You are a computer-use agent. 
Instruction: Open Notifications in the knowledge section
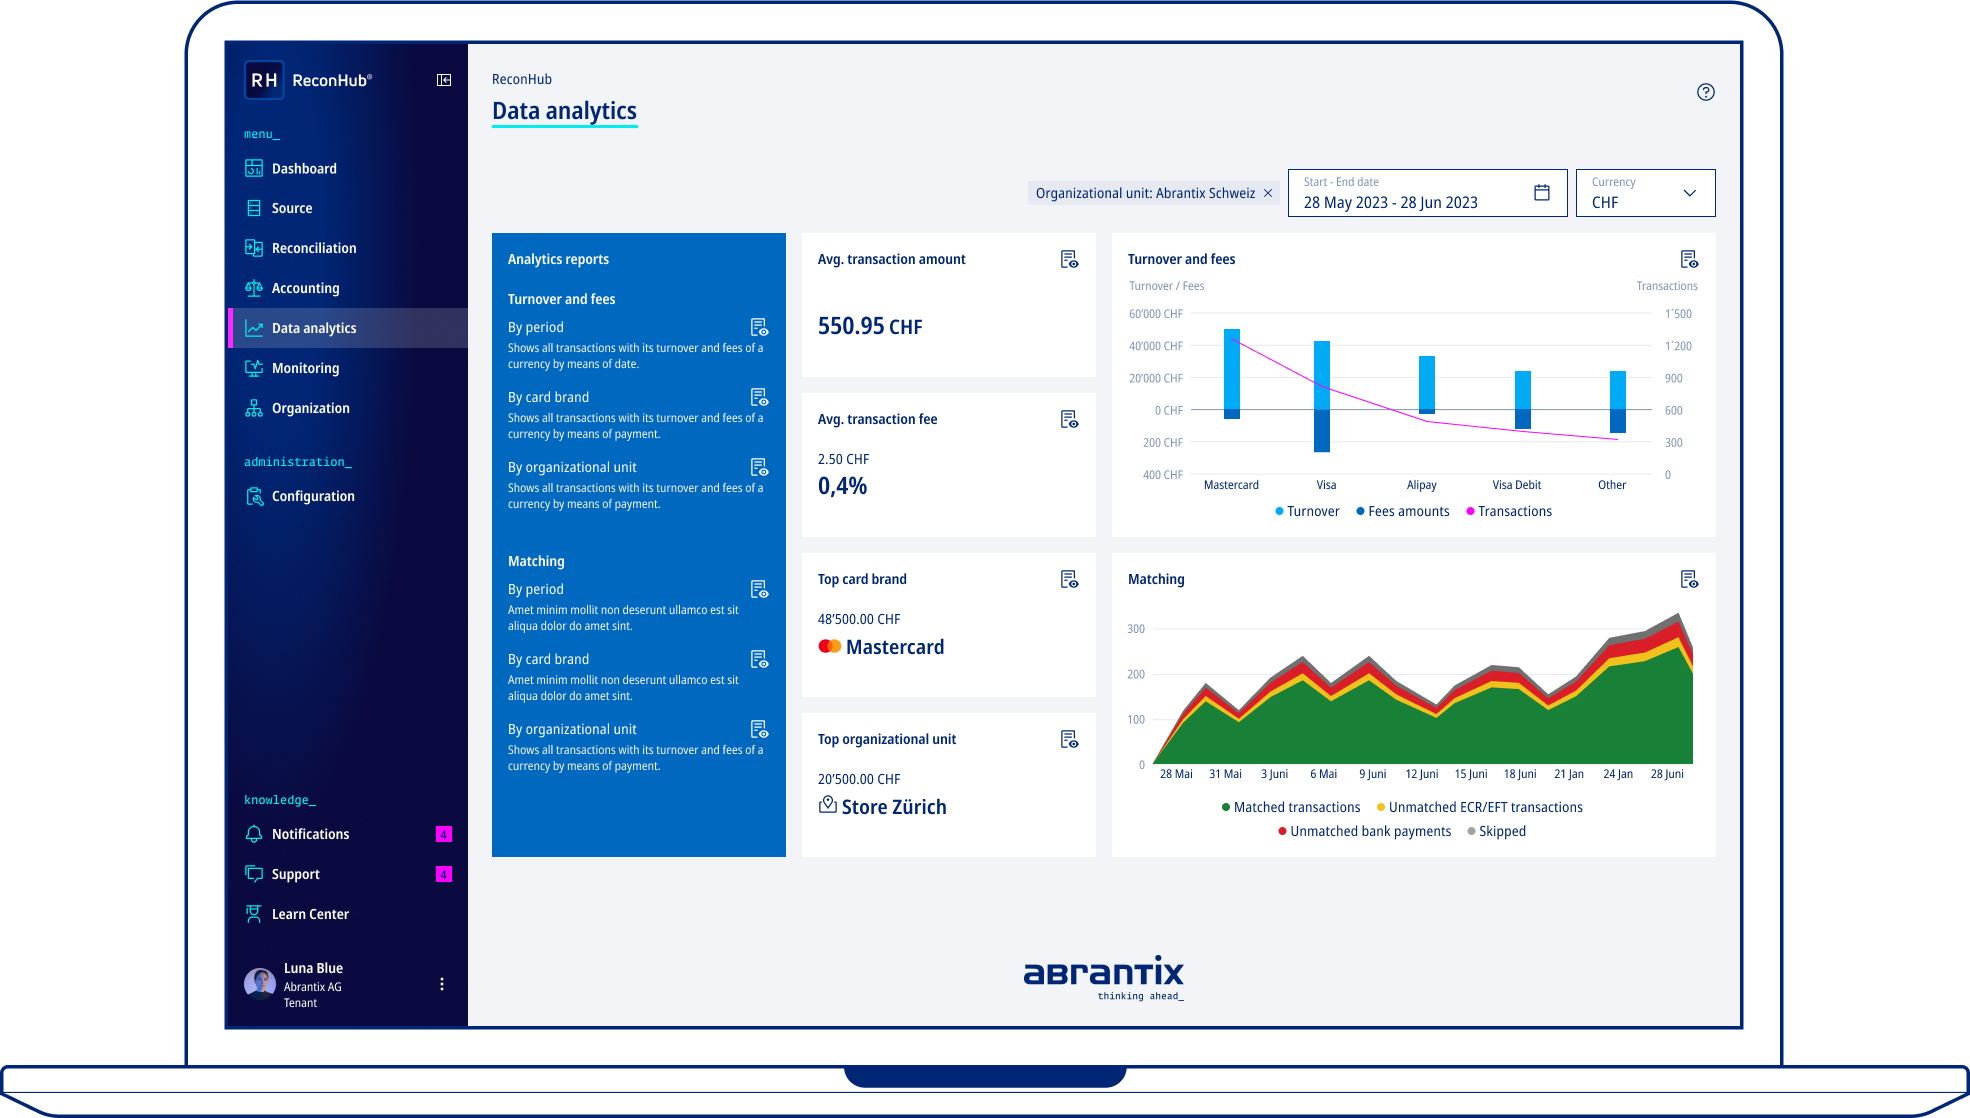pyautogui.click(x=347, y=834)
